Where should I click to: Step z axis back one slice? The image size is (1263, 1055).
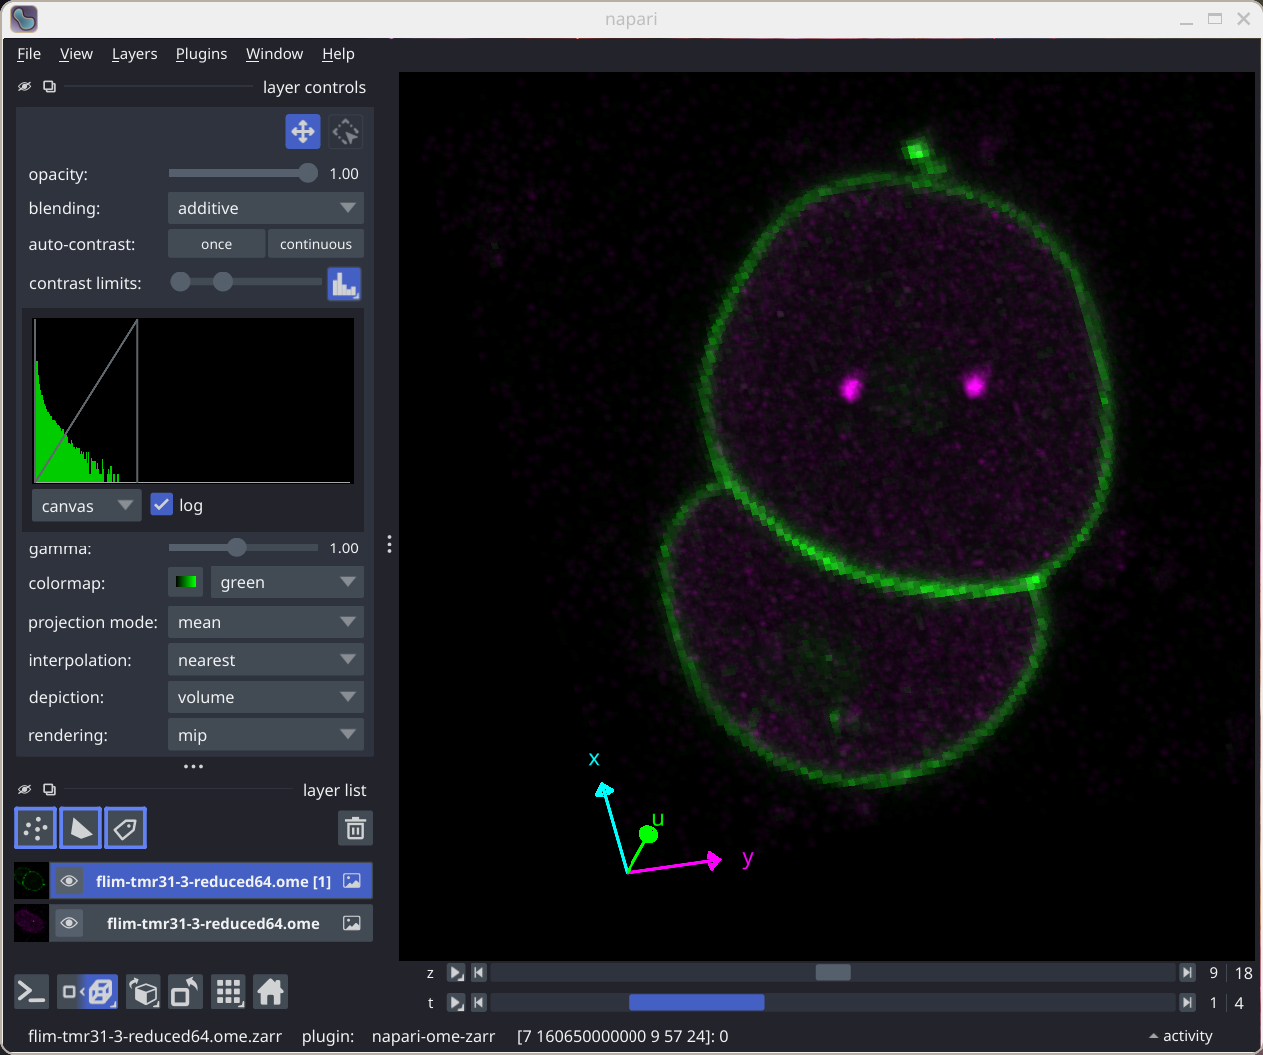pyautogui.click(x=479, y=973)
